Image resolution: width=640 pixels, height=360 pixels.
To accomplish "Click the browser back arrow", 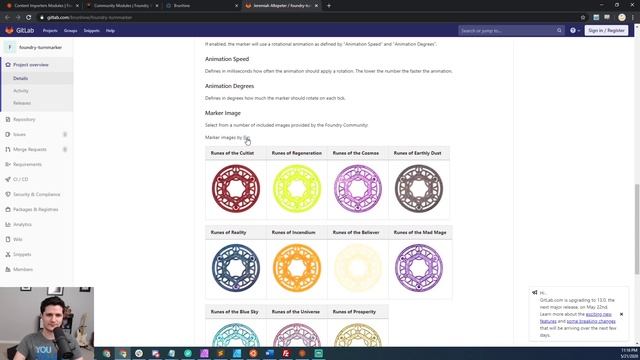I will [8, 18].
